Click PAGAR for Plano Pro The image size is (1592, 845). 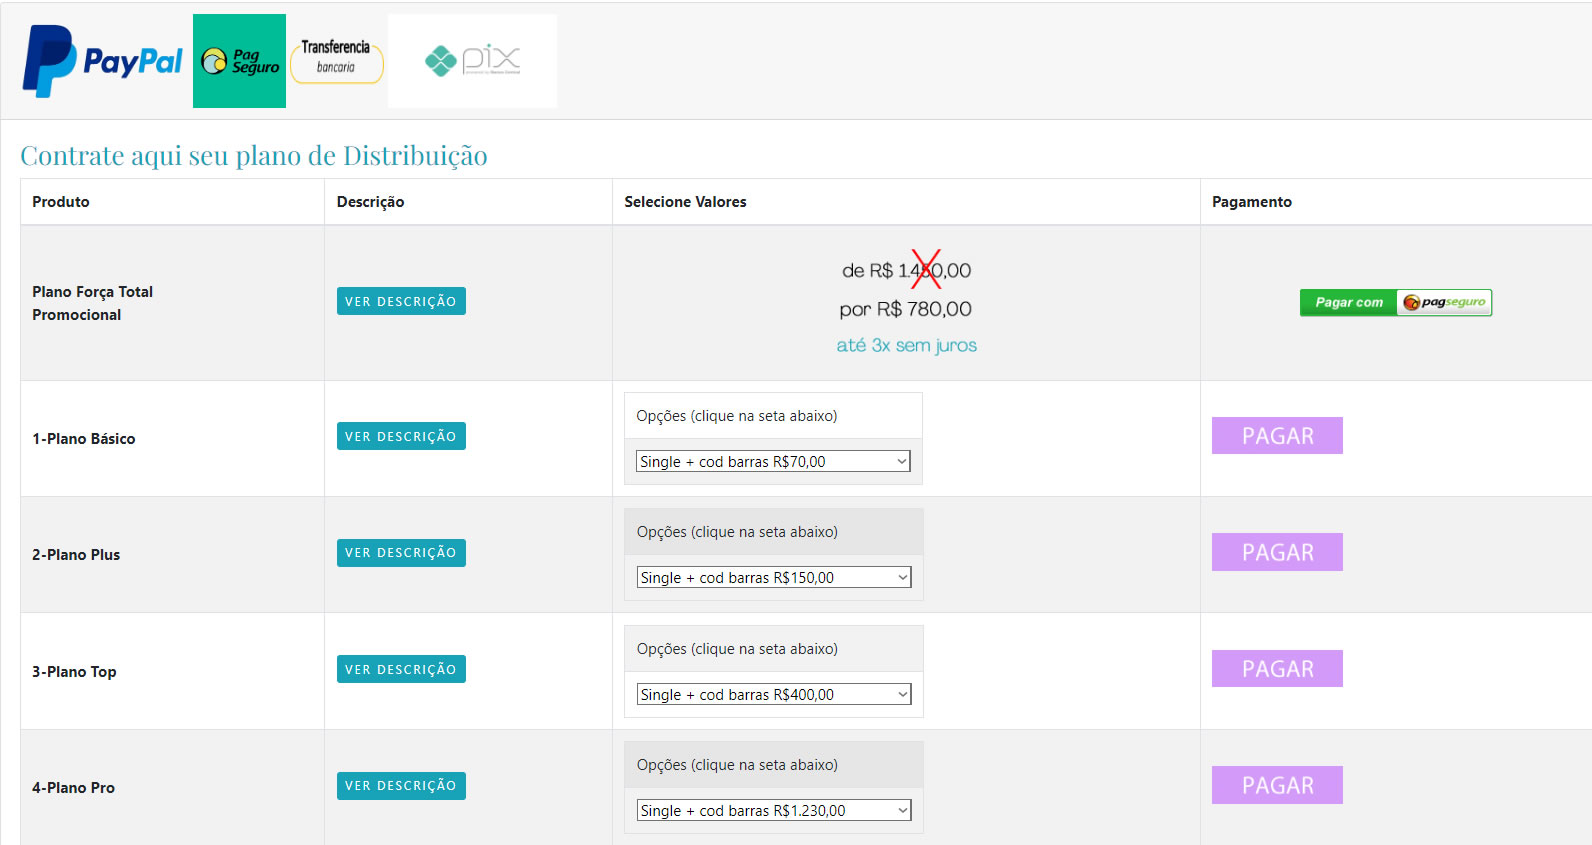(1277, 785)
